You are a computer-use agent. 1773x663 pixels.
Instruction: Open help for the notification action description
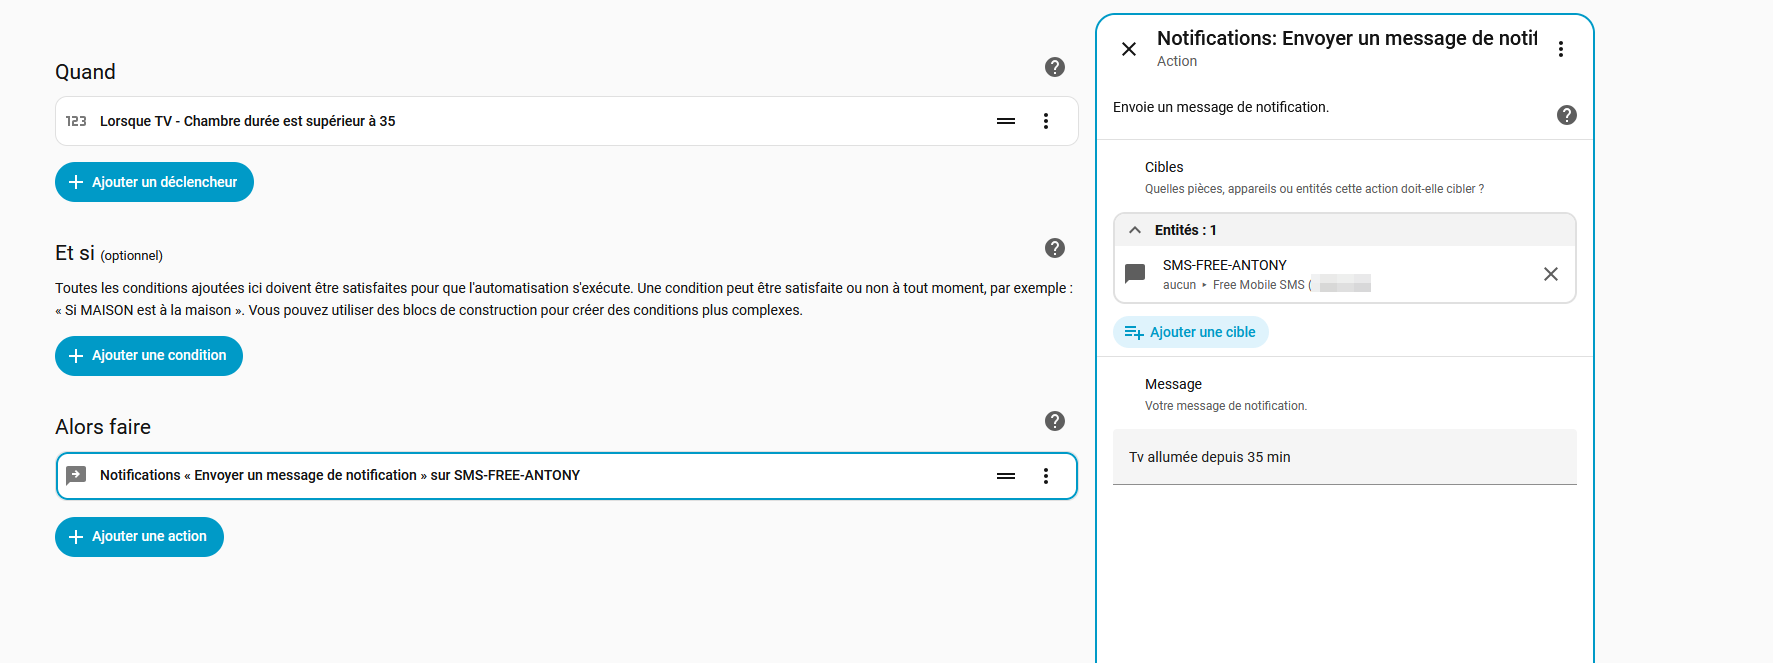click(1566, 115)
